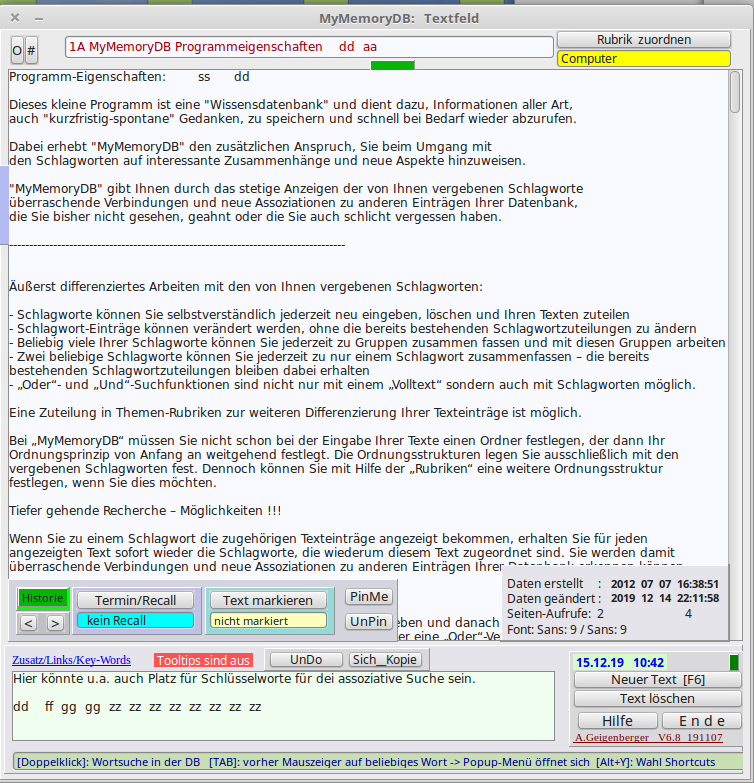Image resolution: width=754 pixels, height=783 pixels.
Task: Click the 'Seiten-Aufrufe: 2' info text
Action: pos(555,614)
